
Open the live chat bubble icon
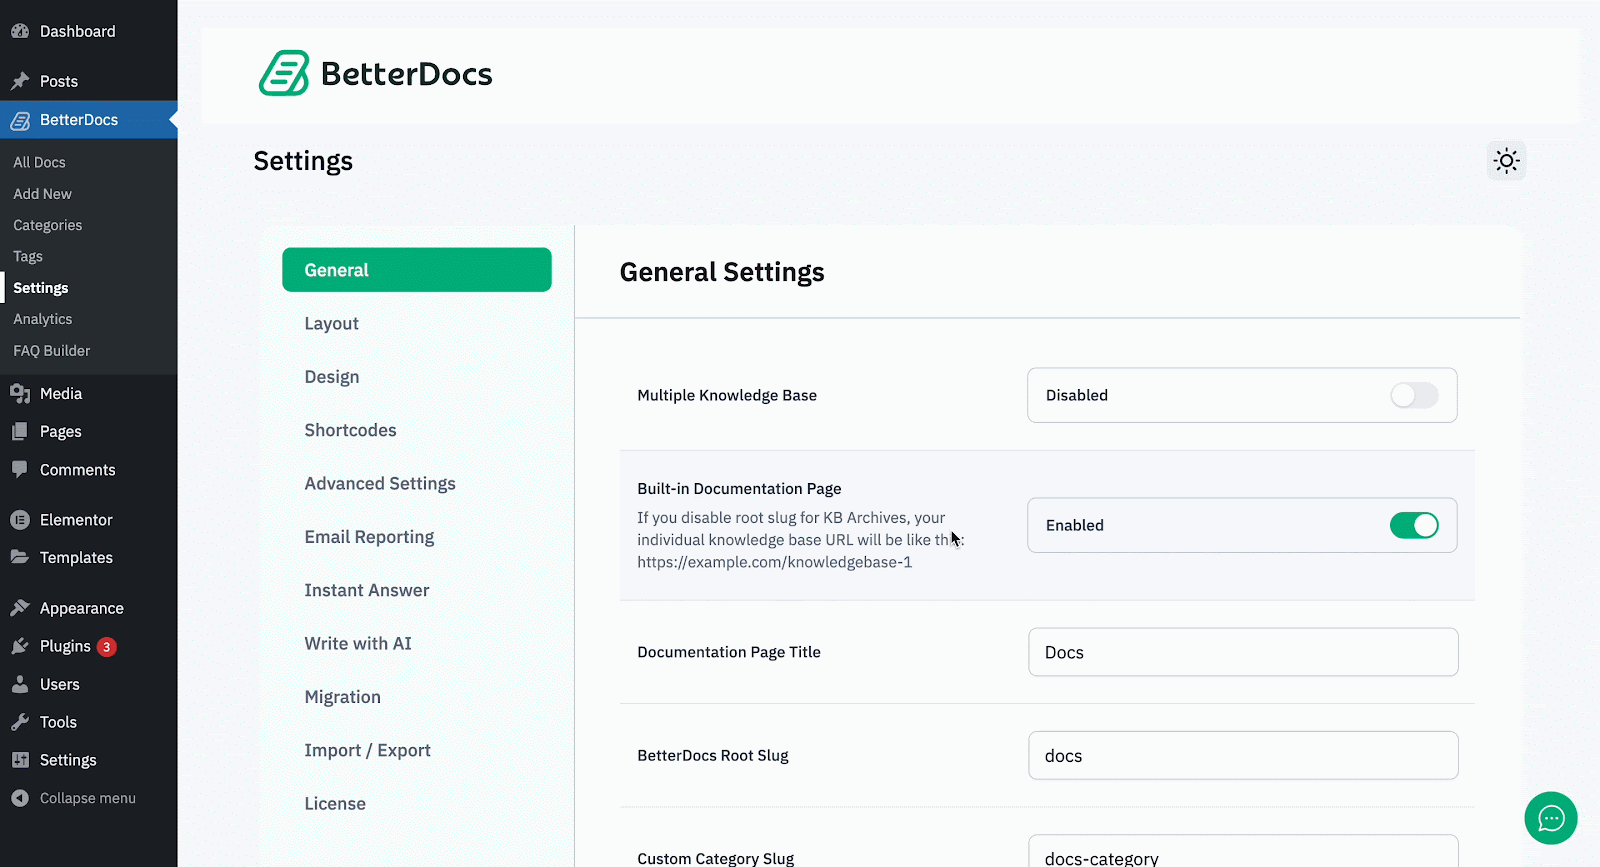1550,818
